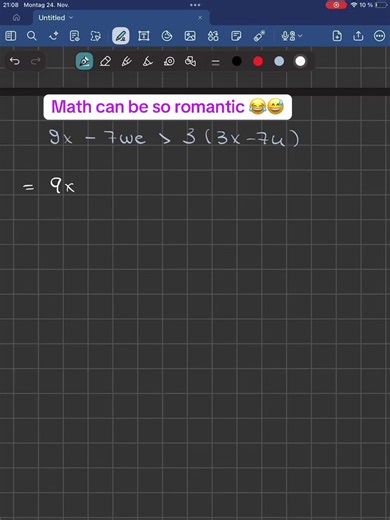Viewport: 390px width, 520px height.
Task: Open the share export icon
Action: pyautogui.click(x=358, y=35)
